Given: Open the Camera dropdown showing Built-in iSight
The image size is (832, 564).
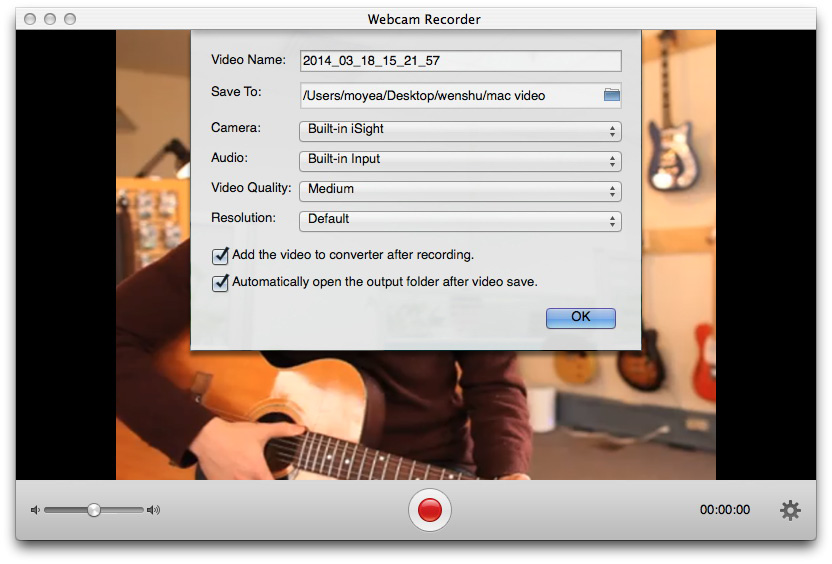Looking at the screenshot, I should 460,131.
